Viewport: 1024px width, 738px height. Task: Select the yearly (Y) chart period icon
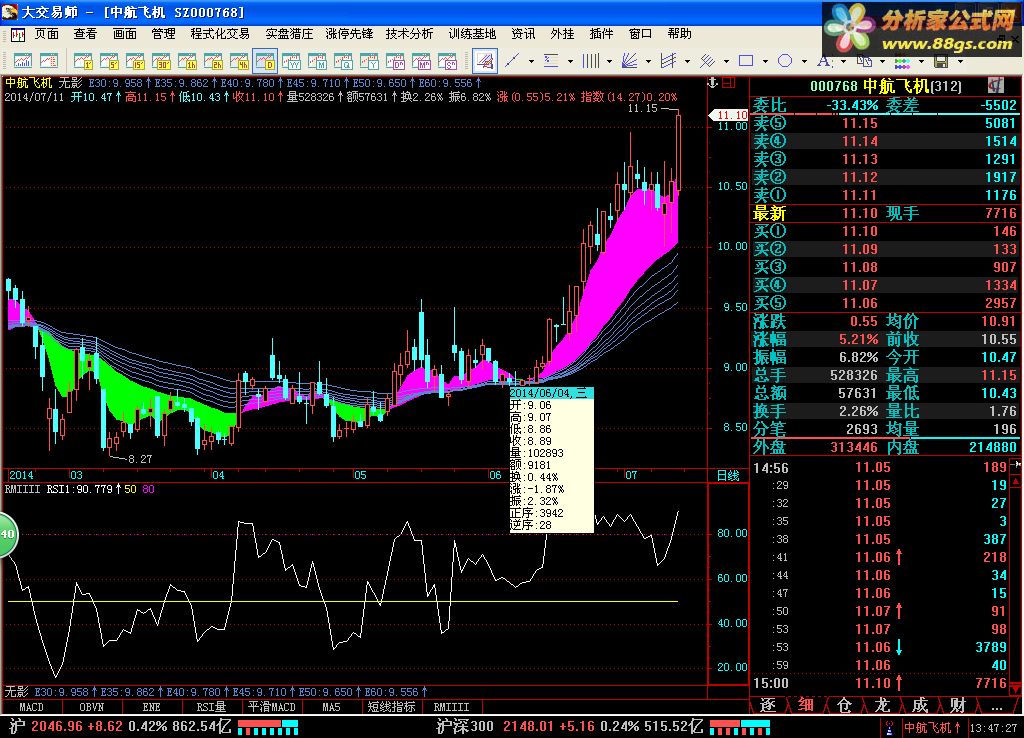[x=370, y=61]
